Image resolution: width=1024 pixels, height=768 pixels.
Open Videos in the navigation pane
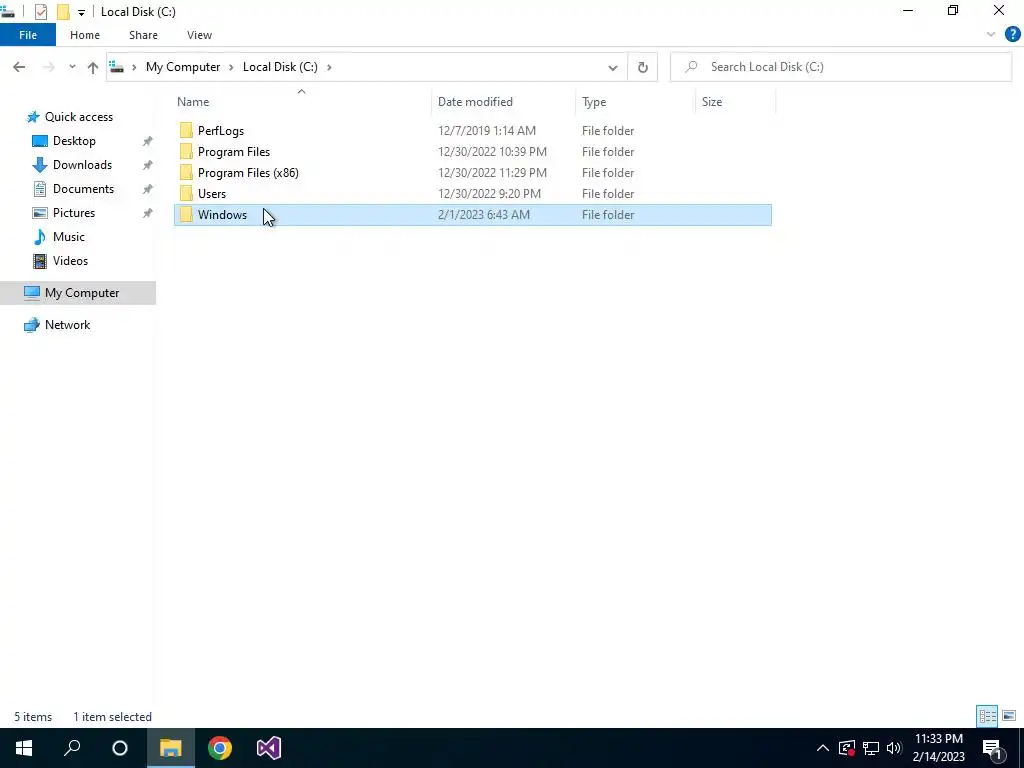(x=70, y=261)
